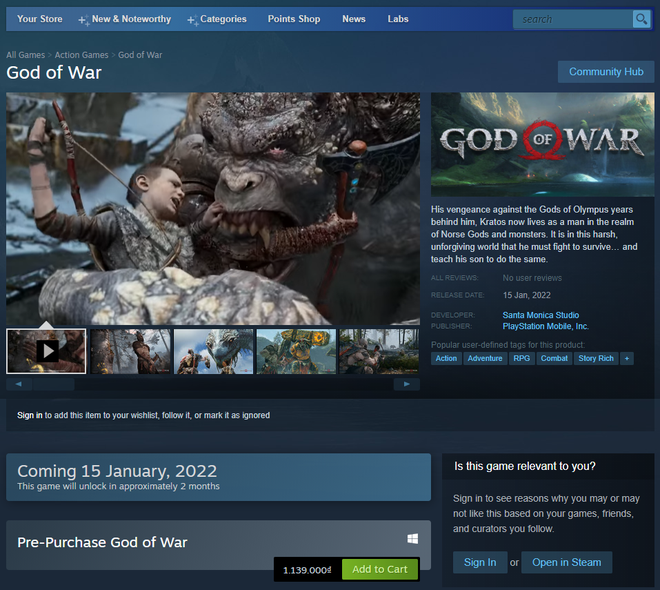This screenshot has height=590, width=660.
Task: Select the Action tag
Action: 446,359
